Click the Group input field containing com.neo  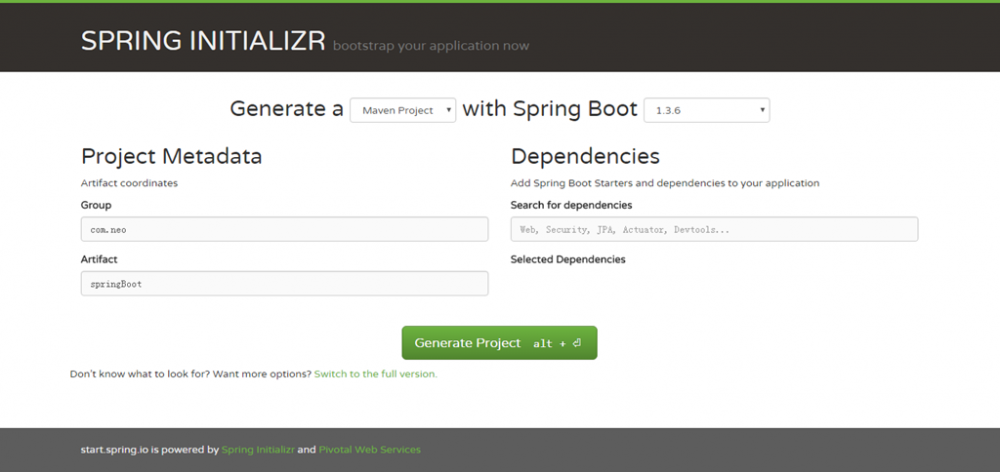(x=284, y=229)
